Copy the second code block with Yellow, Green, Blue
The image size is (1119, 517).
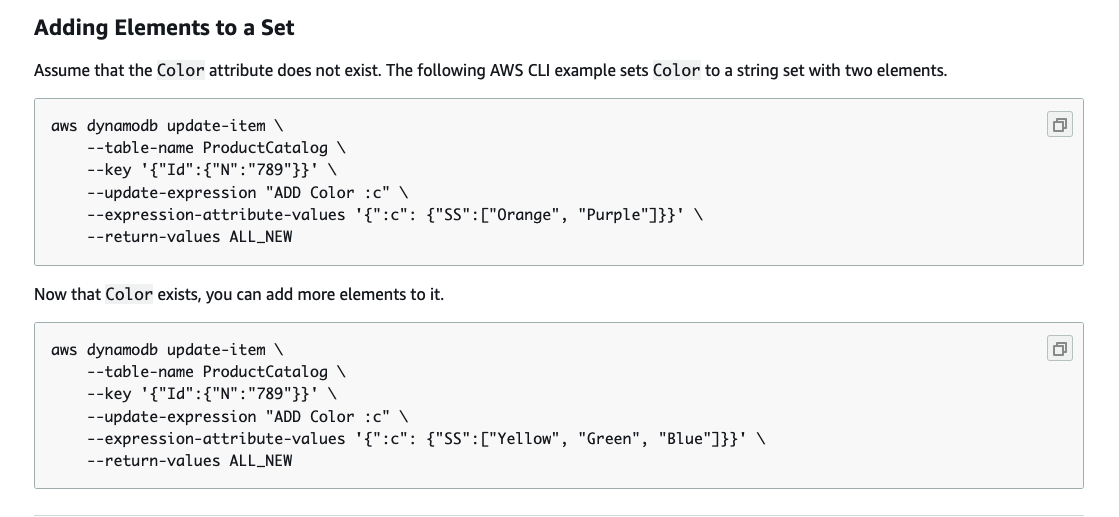click(x=1060, y=348)
